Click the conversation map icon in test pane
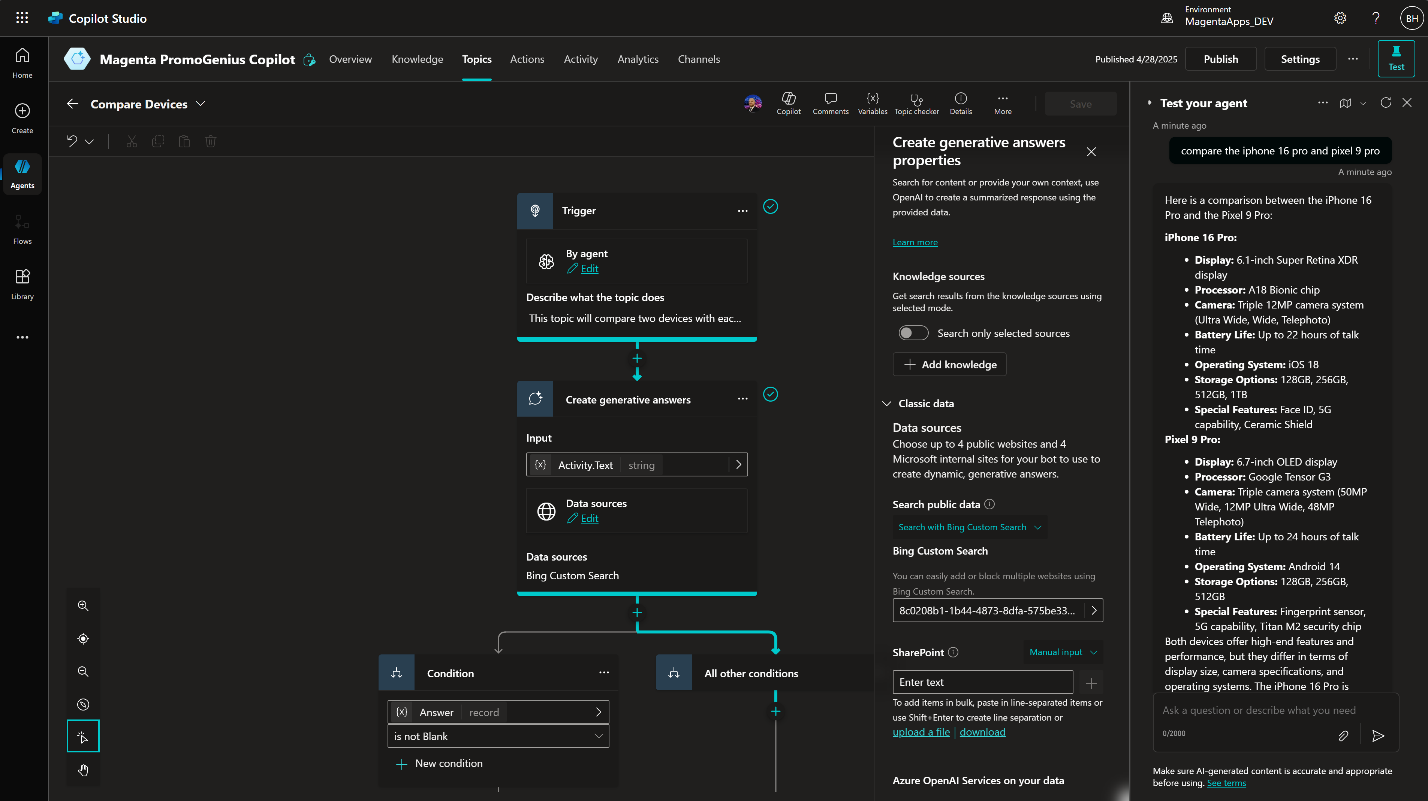 (x=1345, y=103)
